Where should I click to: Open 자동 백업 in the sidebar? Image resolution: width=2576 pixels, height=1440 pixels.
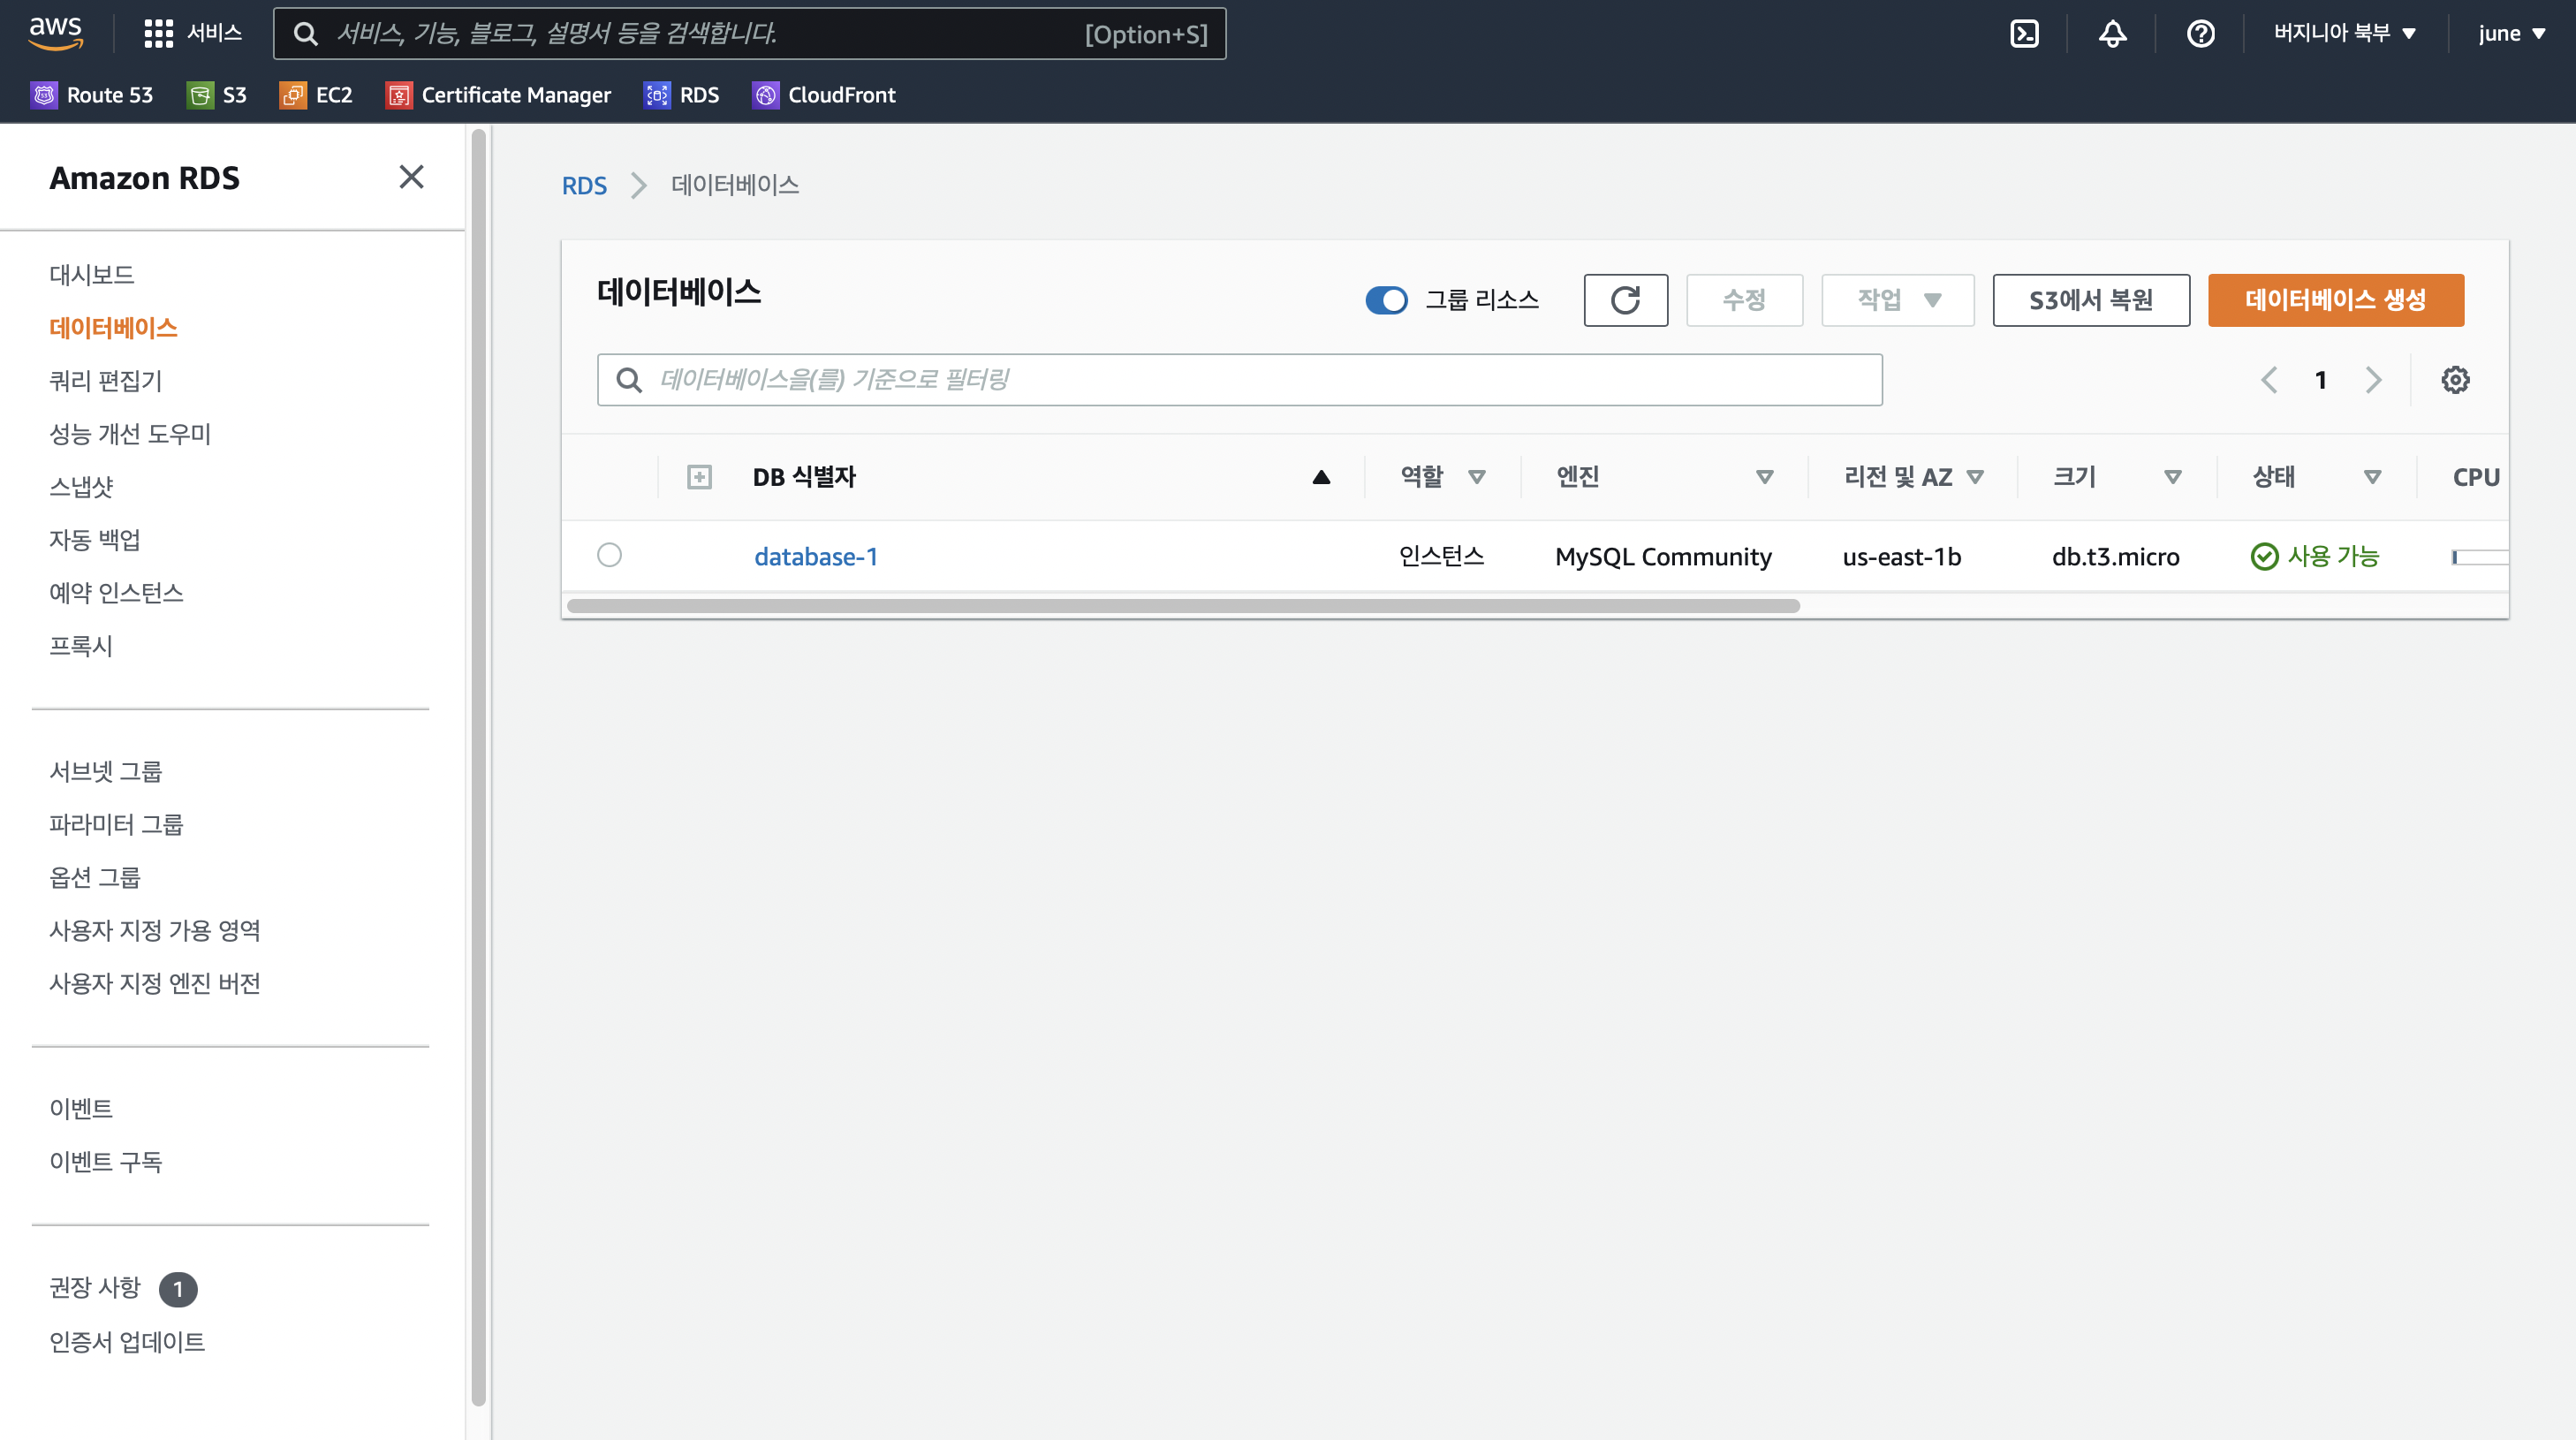[x=95, y=540]
